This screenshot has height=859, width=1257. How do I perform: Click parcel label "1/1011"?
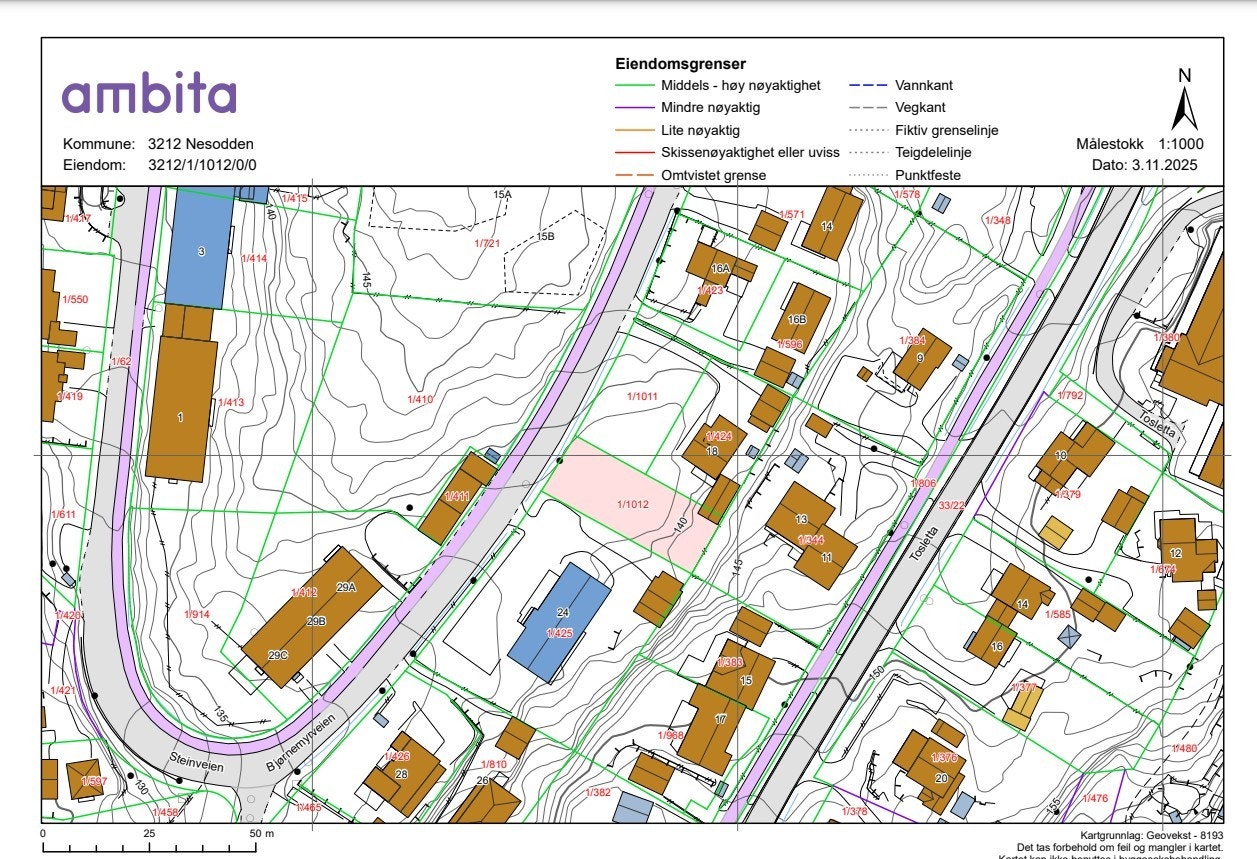click(643, 397)
